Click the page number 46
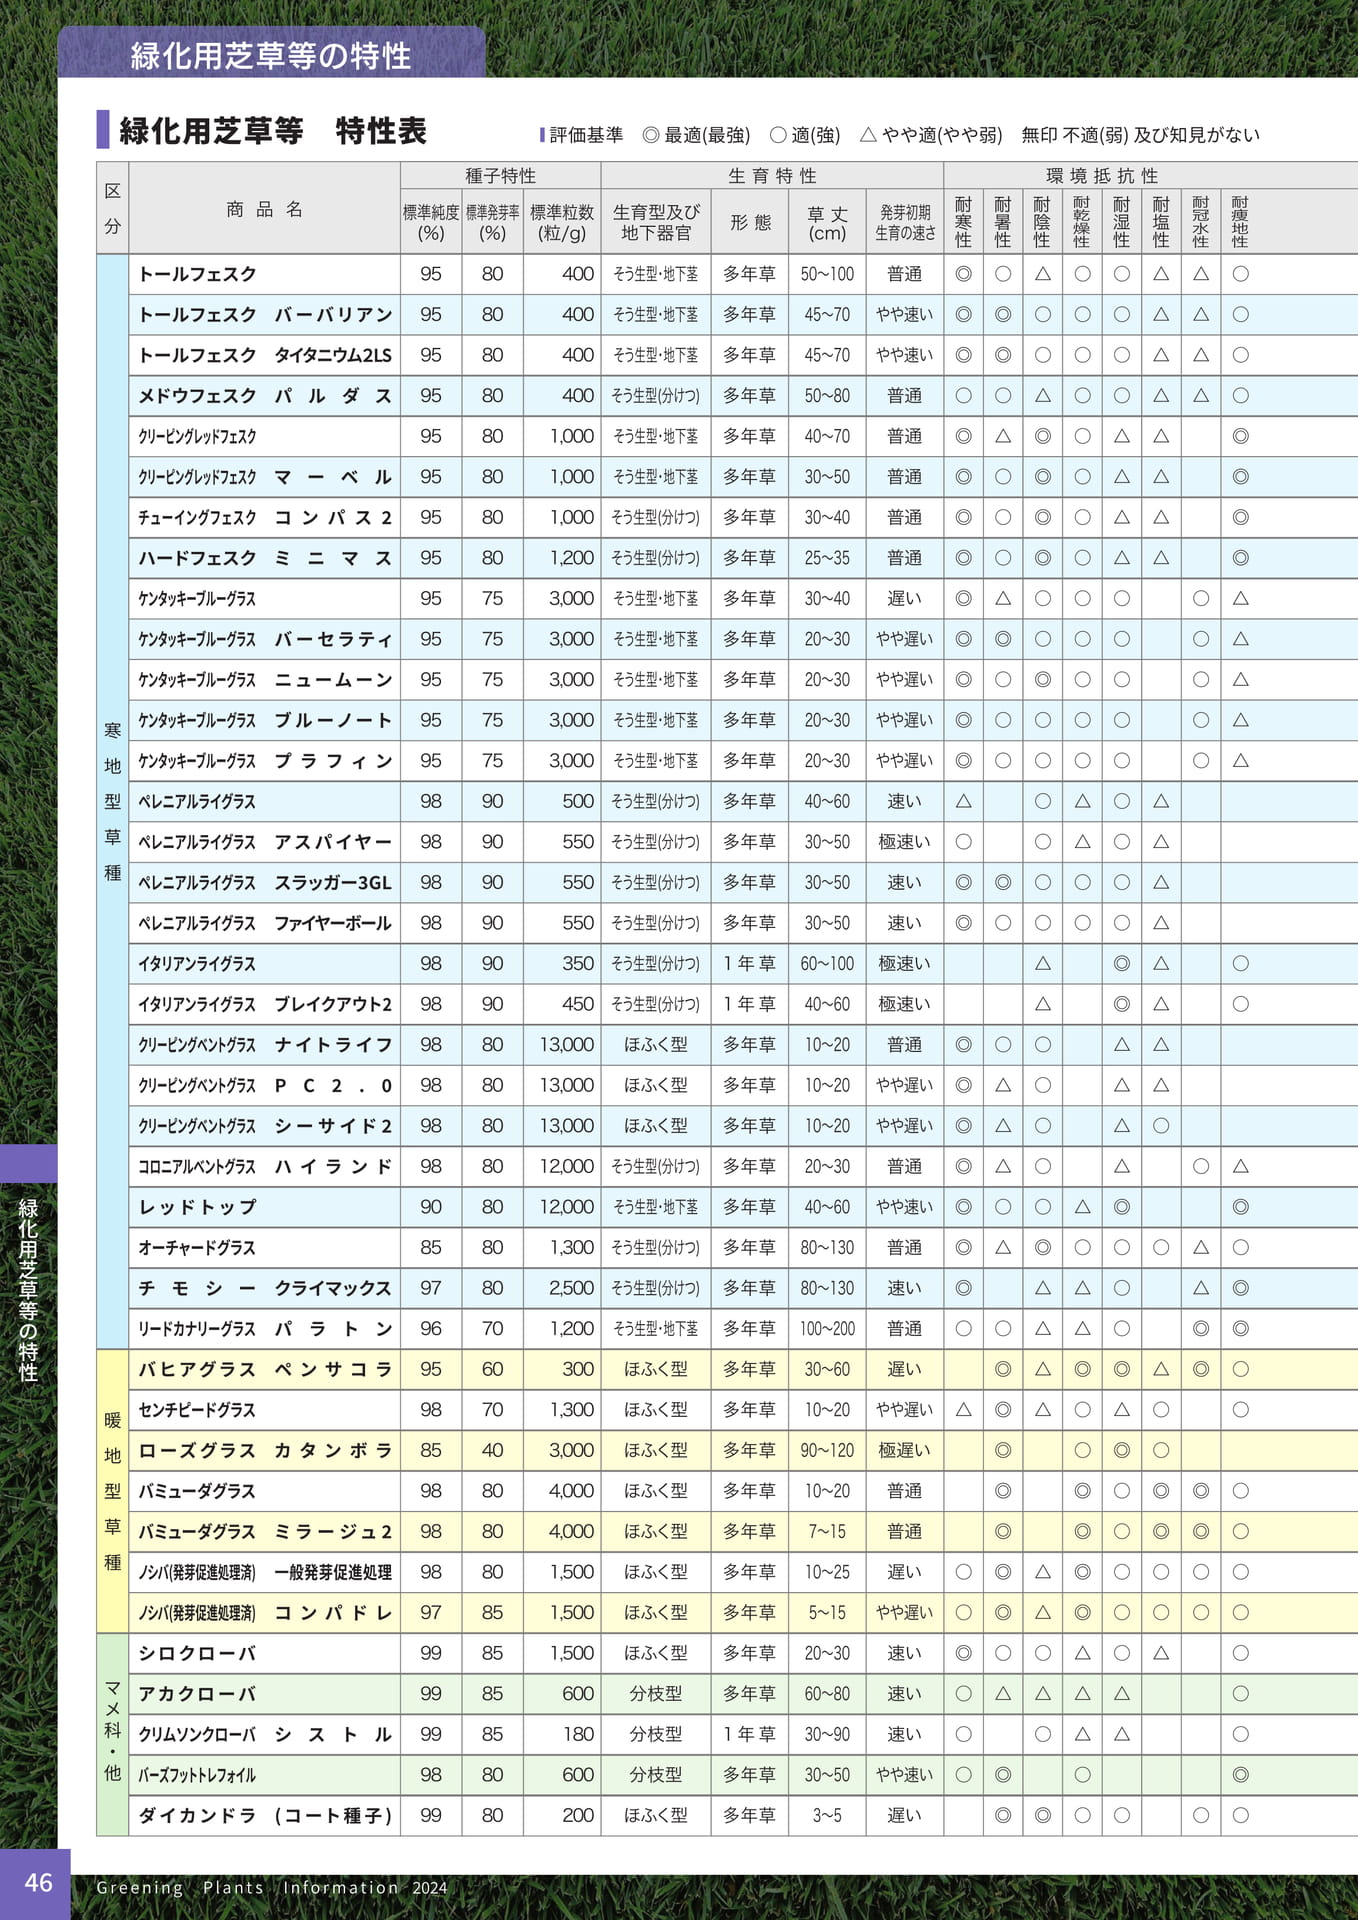Viewport: 1358px width, 1920px height. point(38,1883)
